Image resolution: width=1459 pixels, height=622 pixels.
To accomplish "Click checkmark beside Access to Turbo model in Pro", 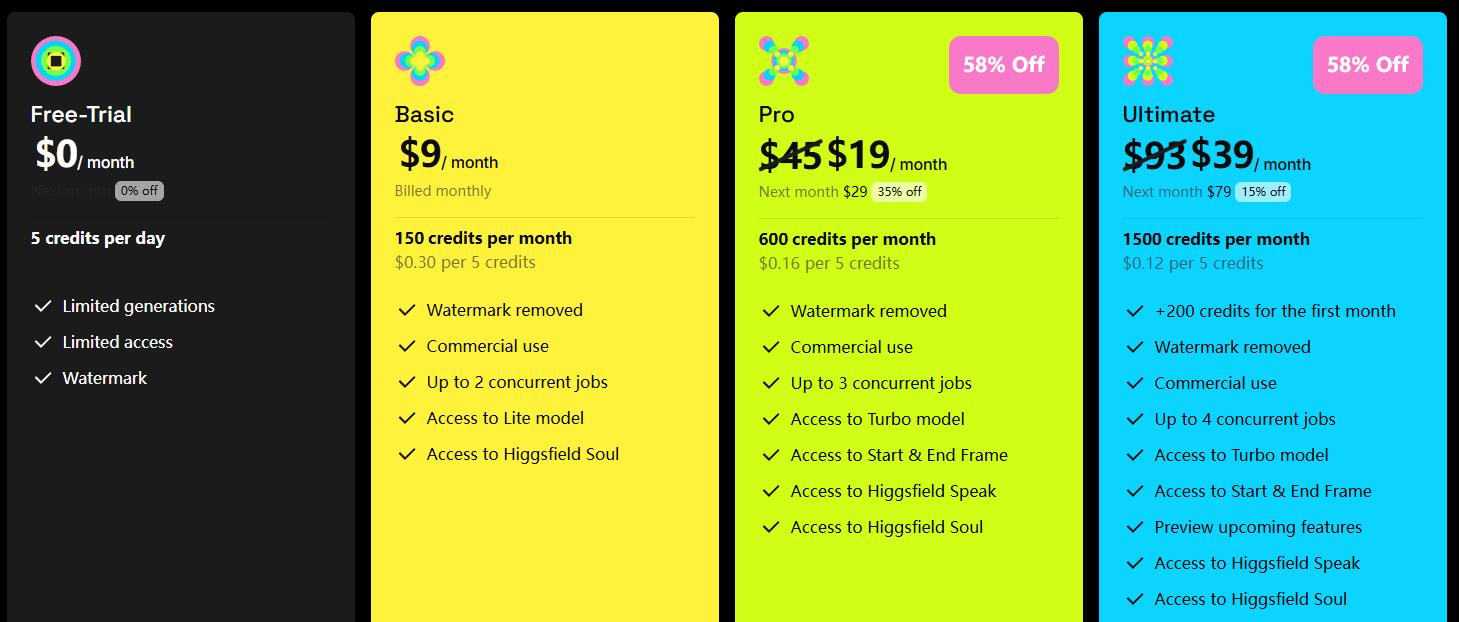I will click(771, 419).
